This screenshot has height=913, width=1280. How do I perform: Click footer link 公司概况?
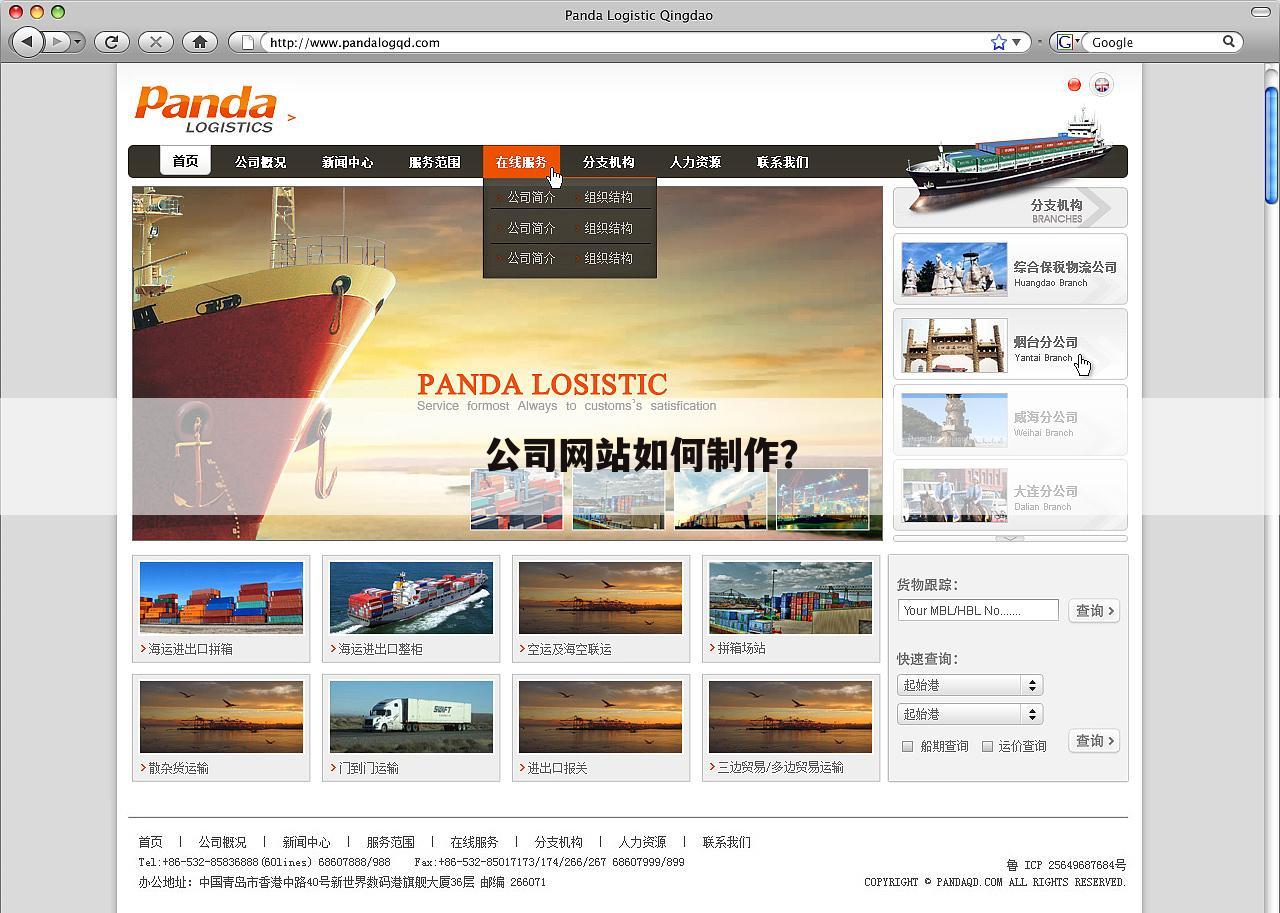222,842
